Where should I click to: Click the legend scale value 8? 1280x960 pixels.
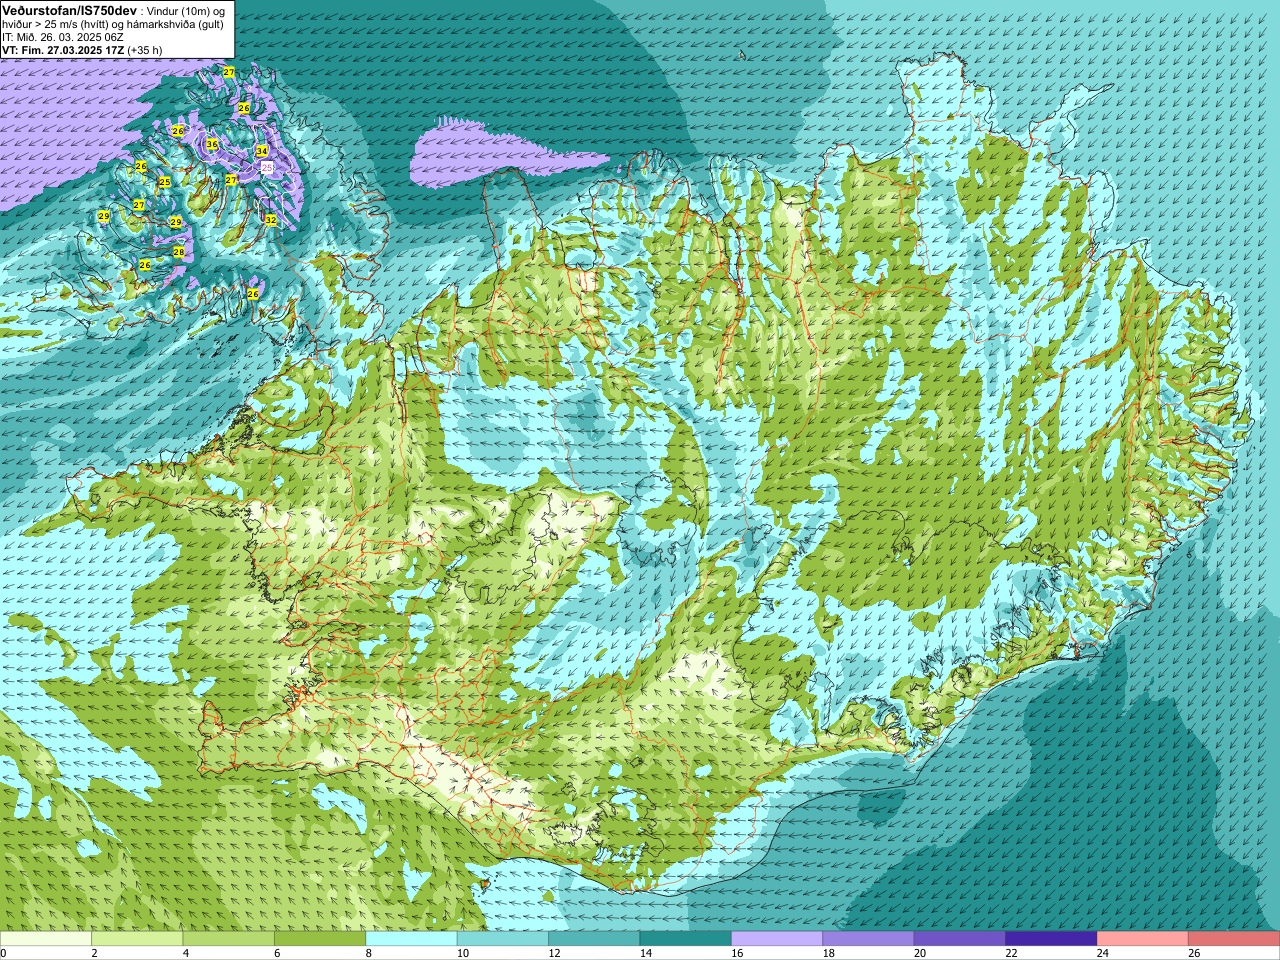(x=369, y=953)
